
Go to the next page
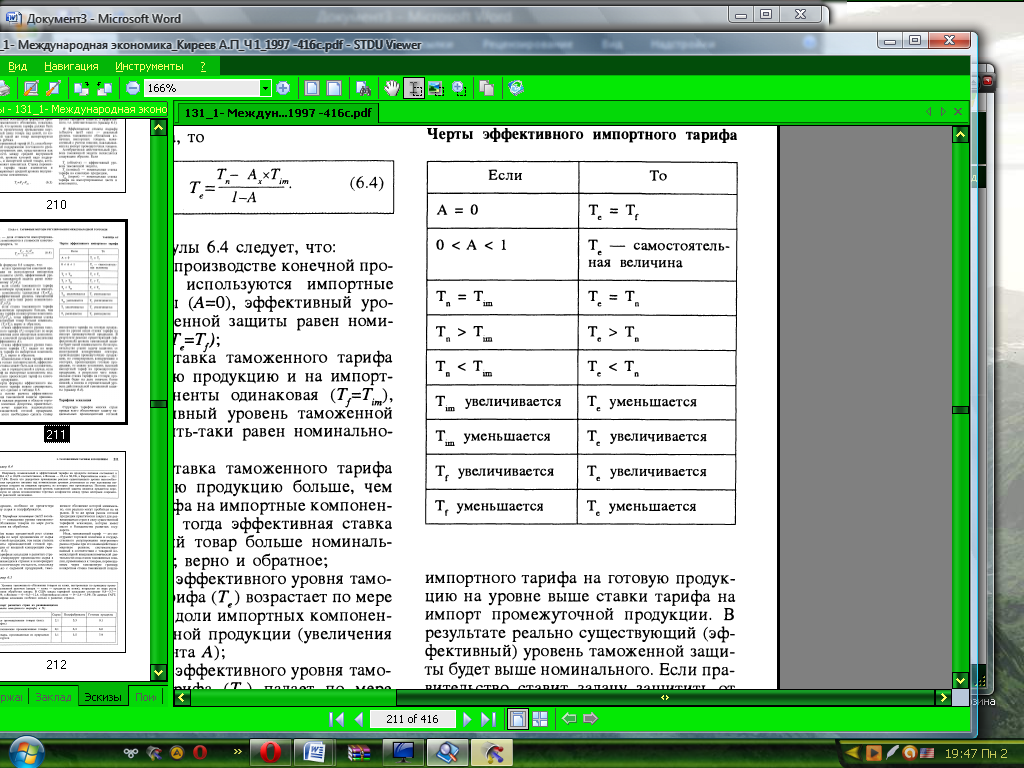(x=467, y=719)
